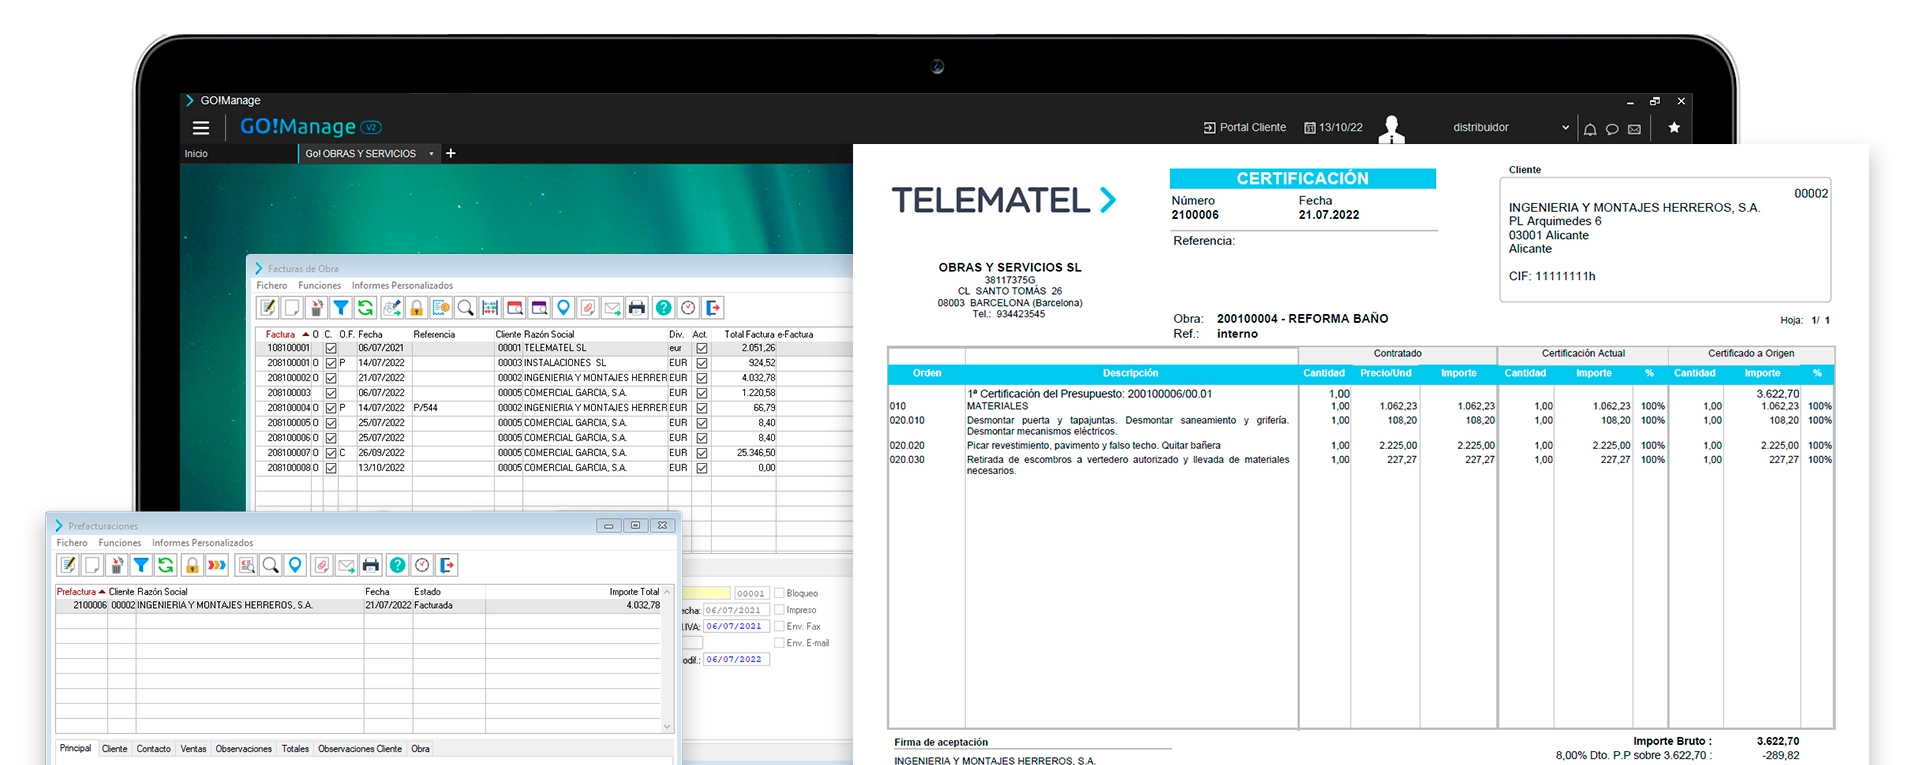The image size is (1920, 765).
Task: Toggle C. checkbox for invoice 208100002
Action: pos(331,379)
